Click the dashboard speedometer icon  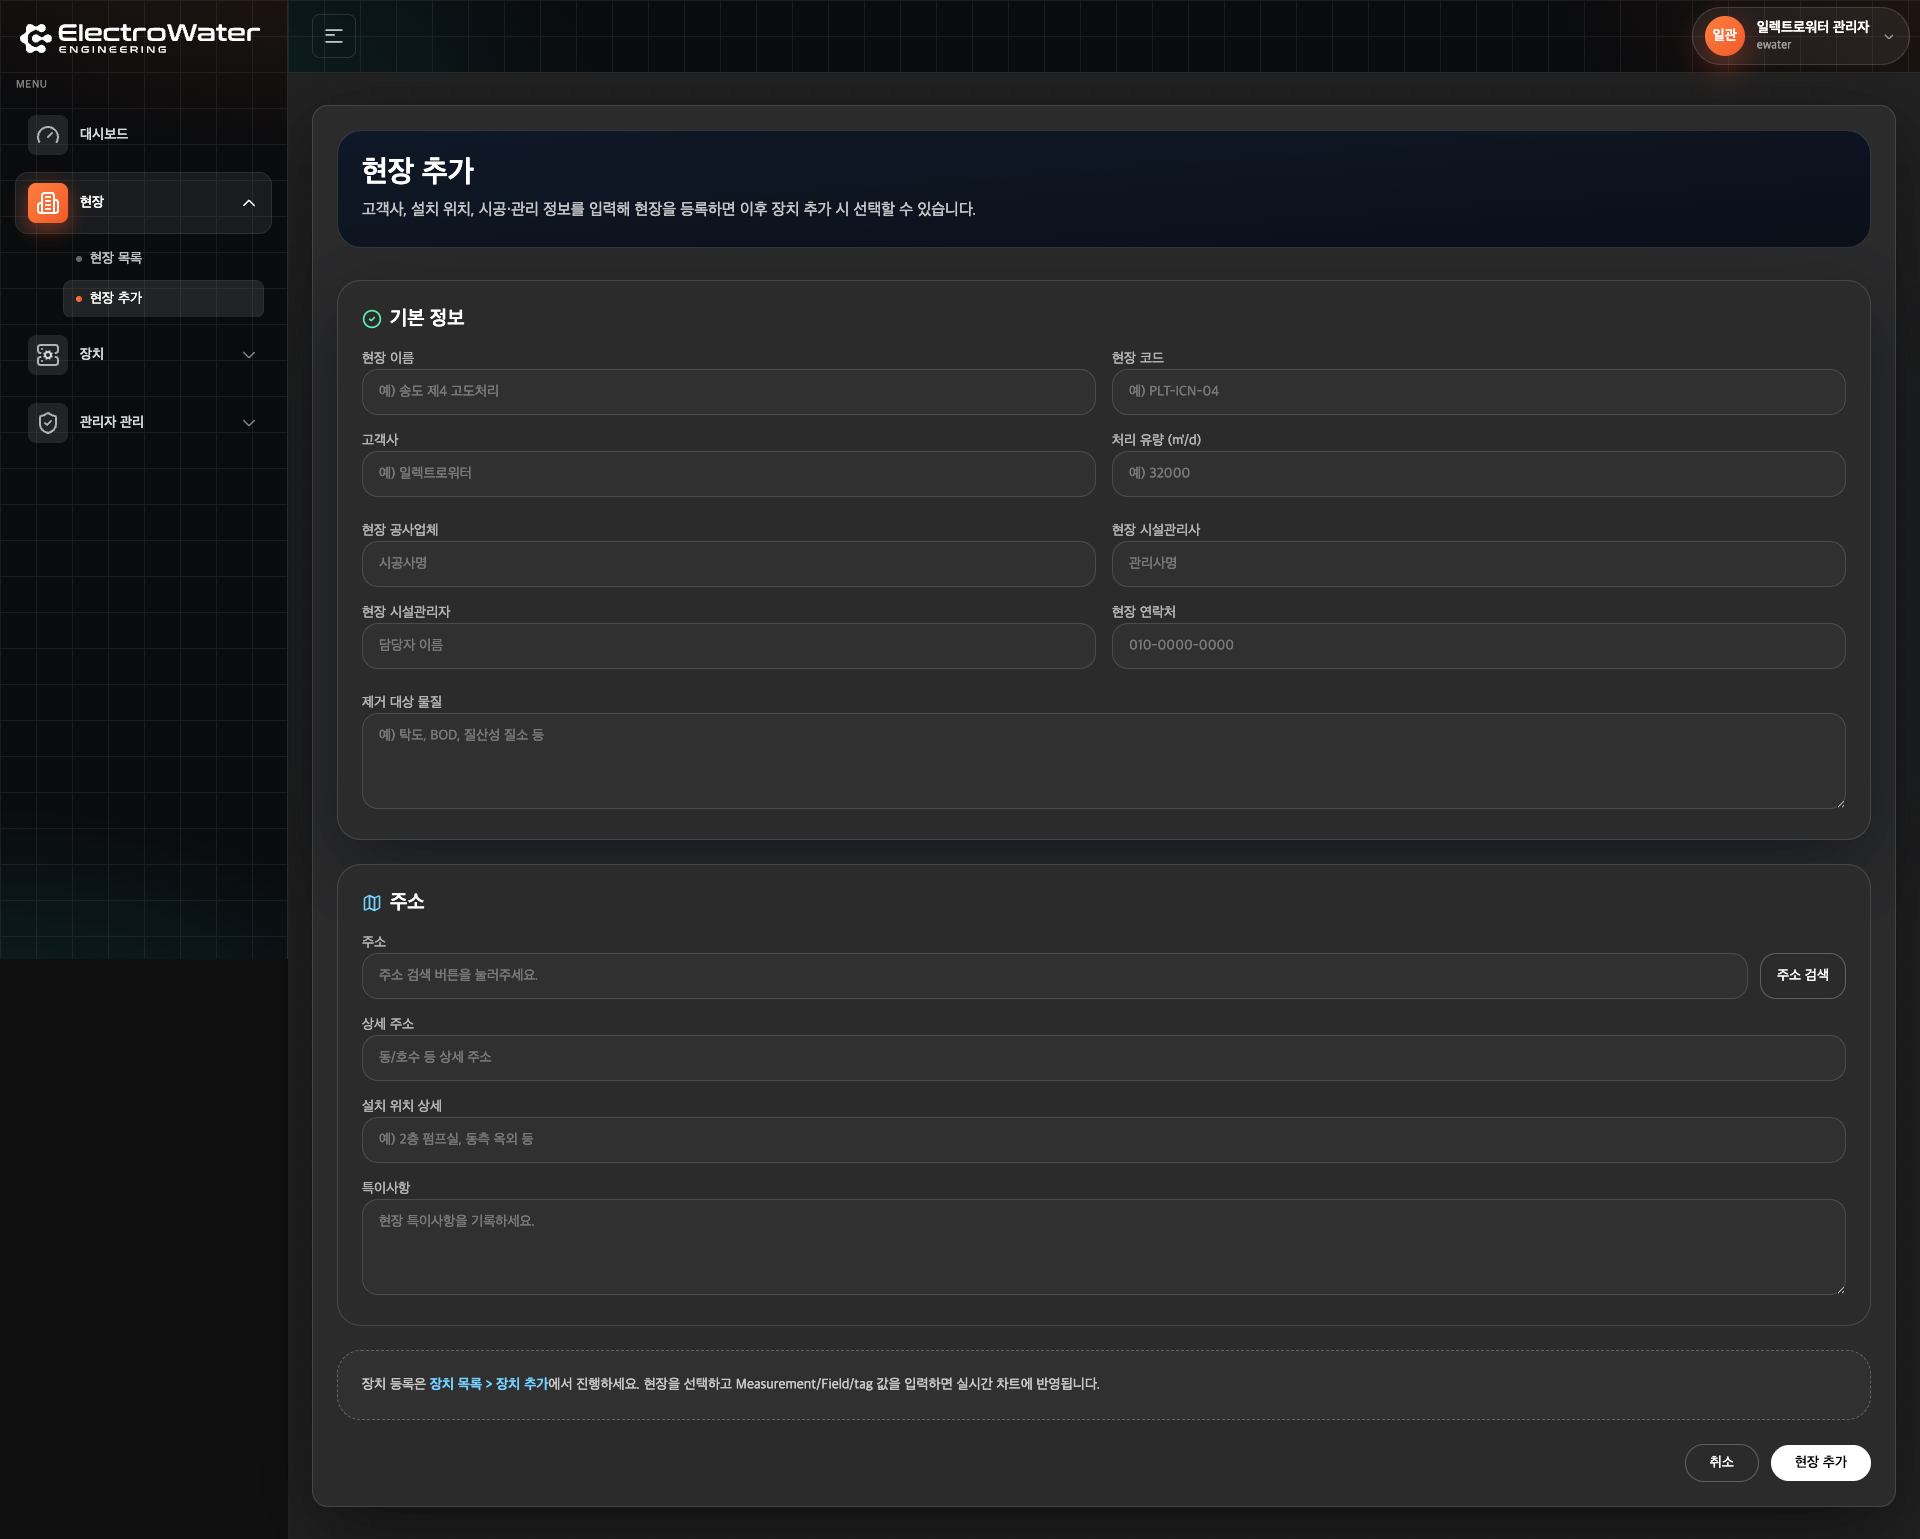48,135
